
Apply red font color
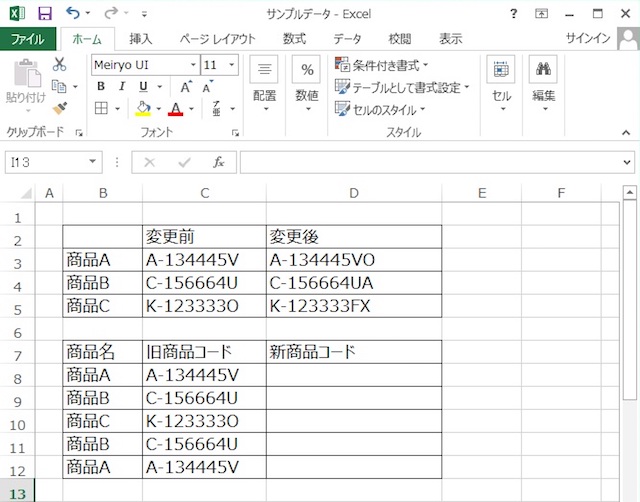tap(176, 109)
